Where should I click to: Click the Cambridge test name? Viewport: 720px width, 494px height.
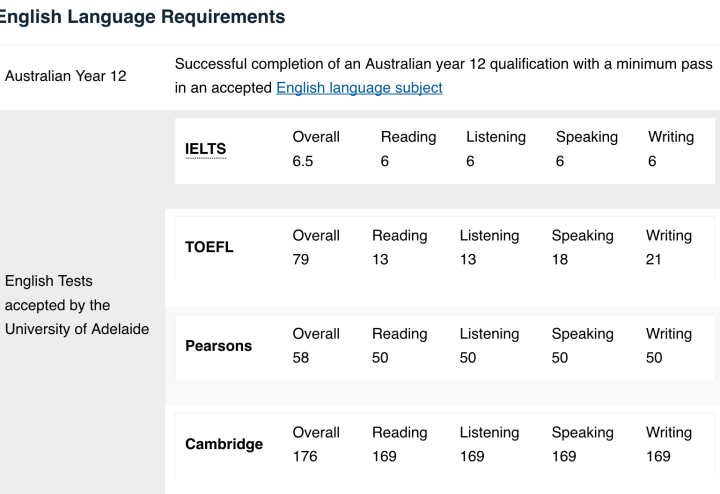click(224, 444)
